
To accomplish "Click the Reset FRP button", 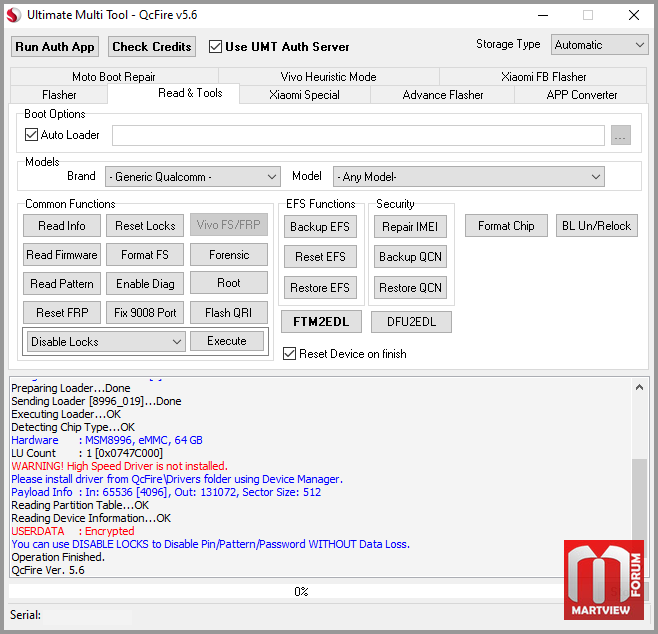I will click(62, 312).
